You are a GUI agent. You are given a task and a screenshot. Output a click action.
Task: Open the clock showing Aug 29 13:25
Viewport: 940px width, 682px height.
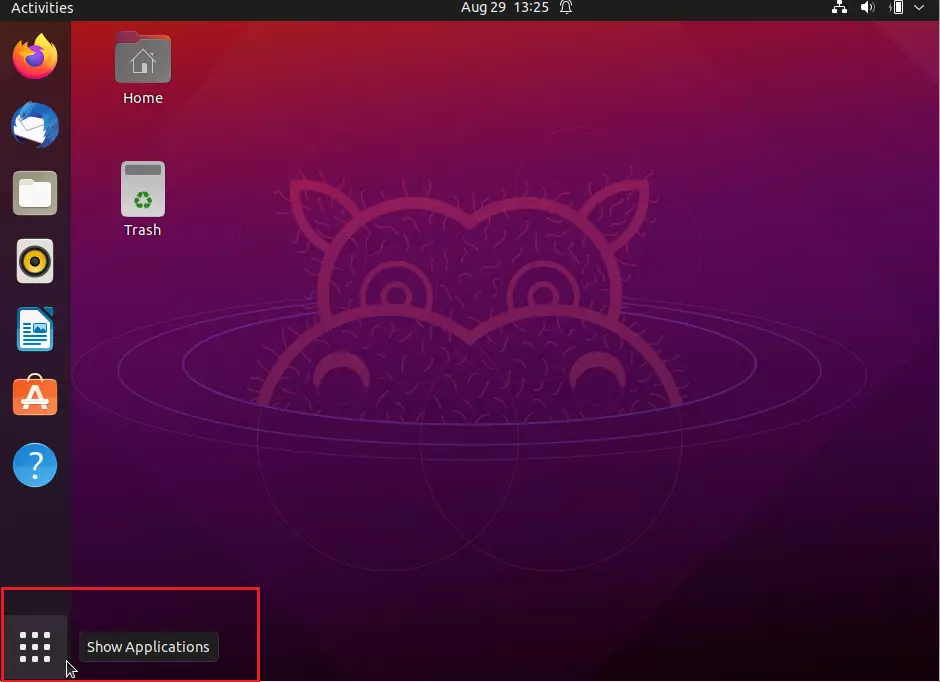pyautogui.click(x=504, y=8)
